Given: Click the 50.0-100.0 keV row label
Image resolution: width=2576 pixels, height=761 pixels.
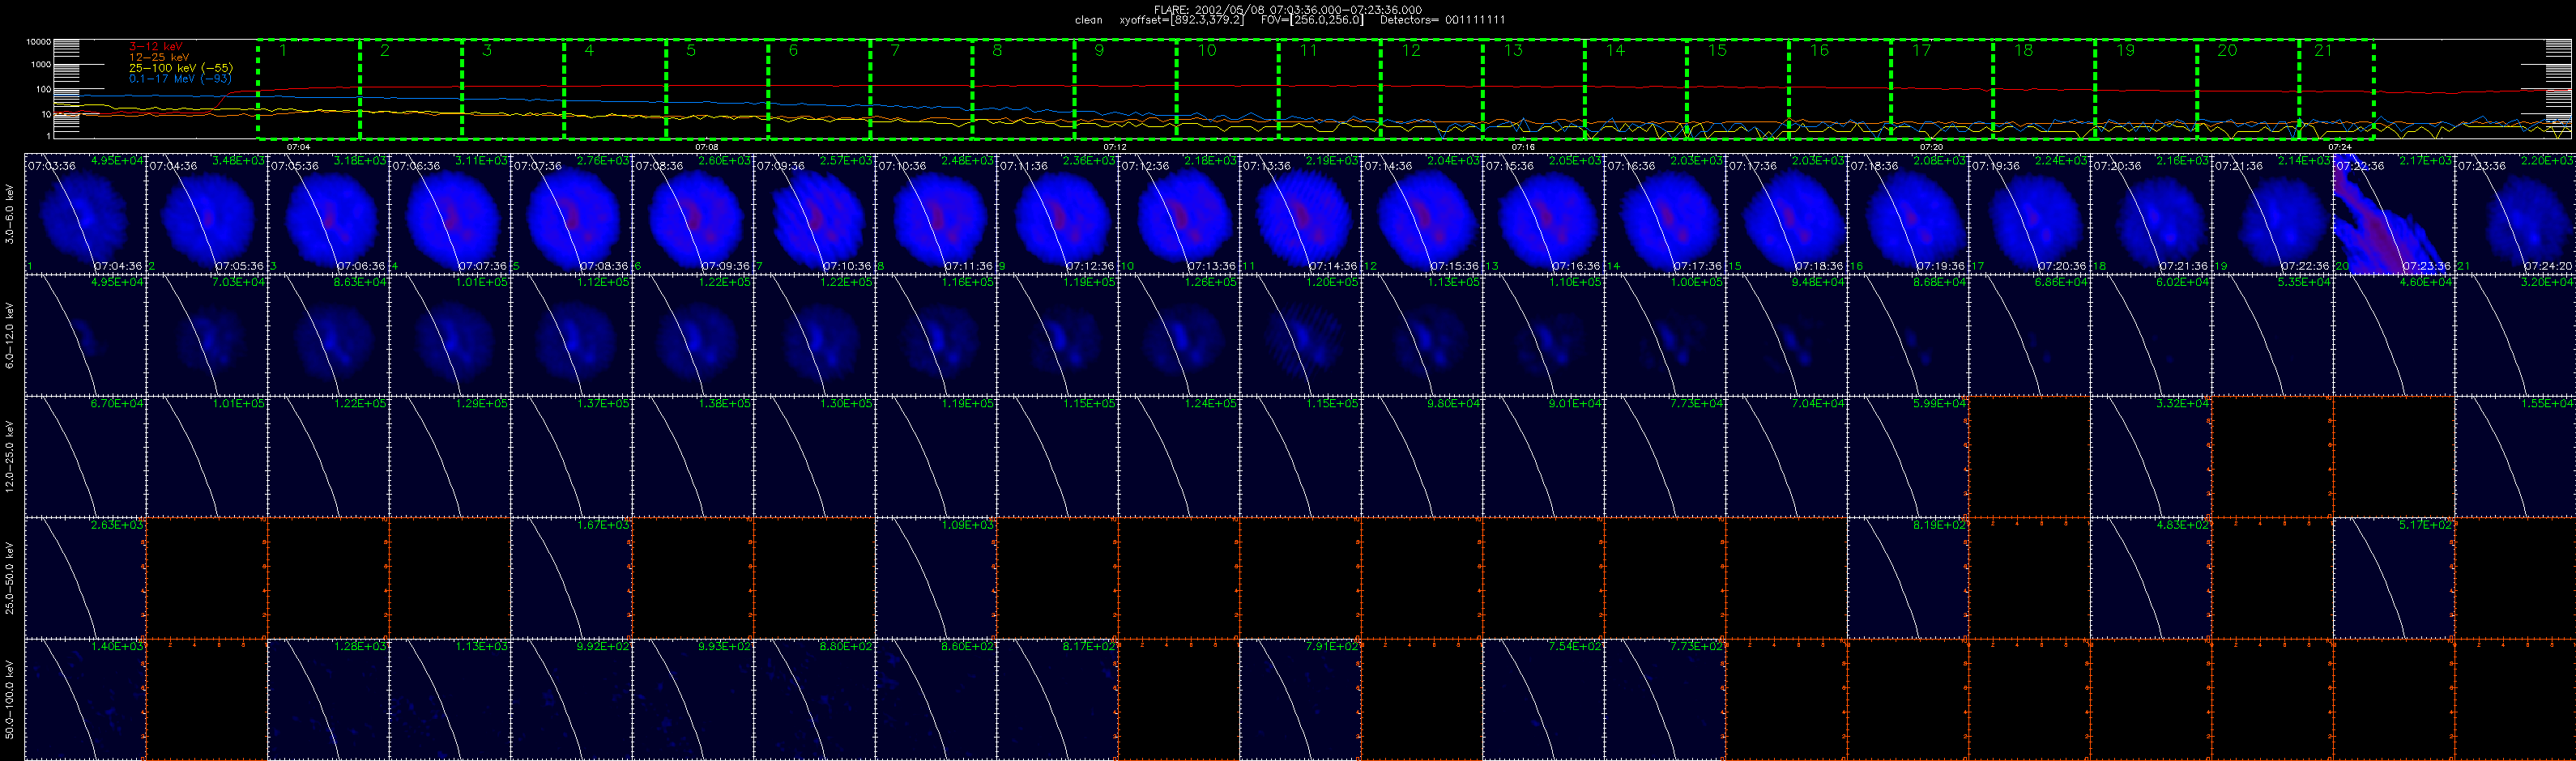Looking at the screenshot, I should click(10, 699).
